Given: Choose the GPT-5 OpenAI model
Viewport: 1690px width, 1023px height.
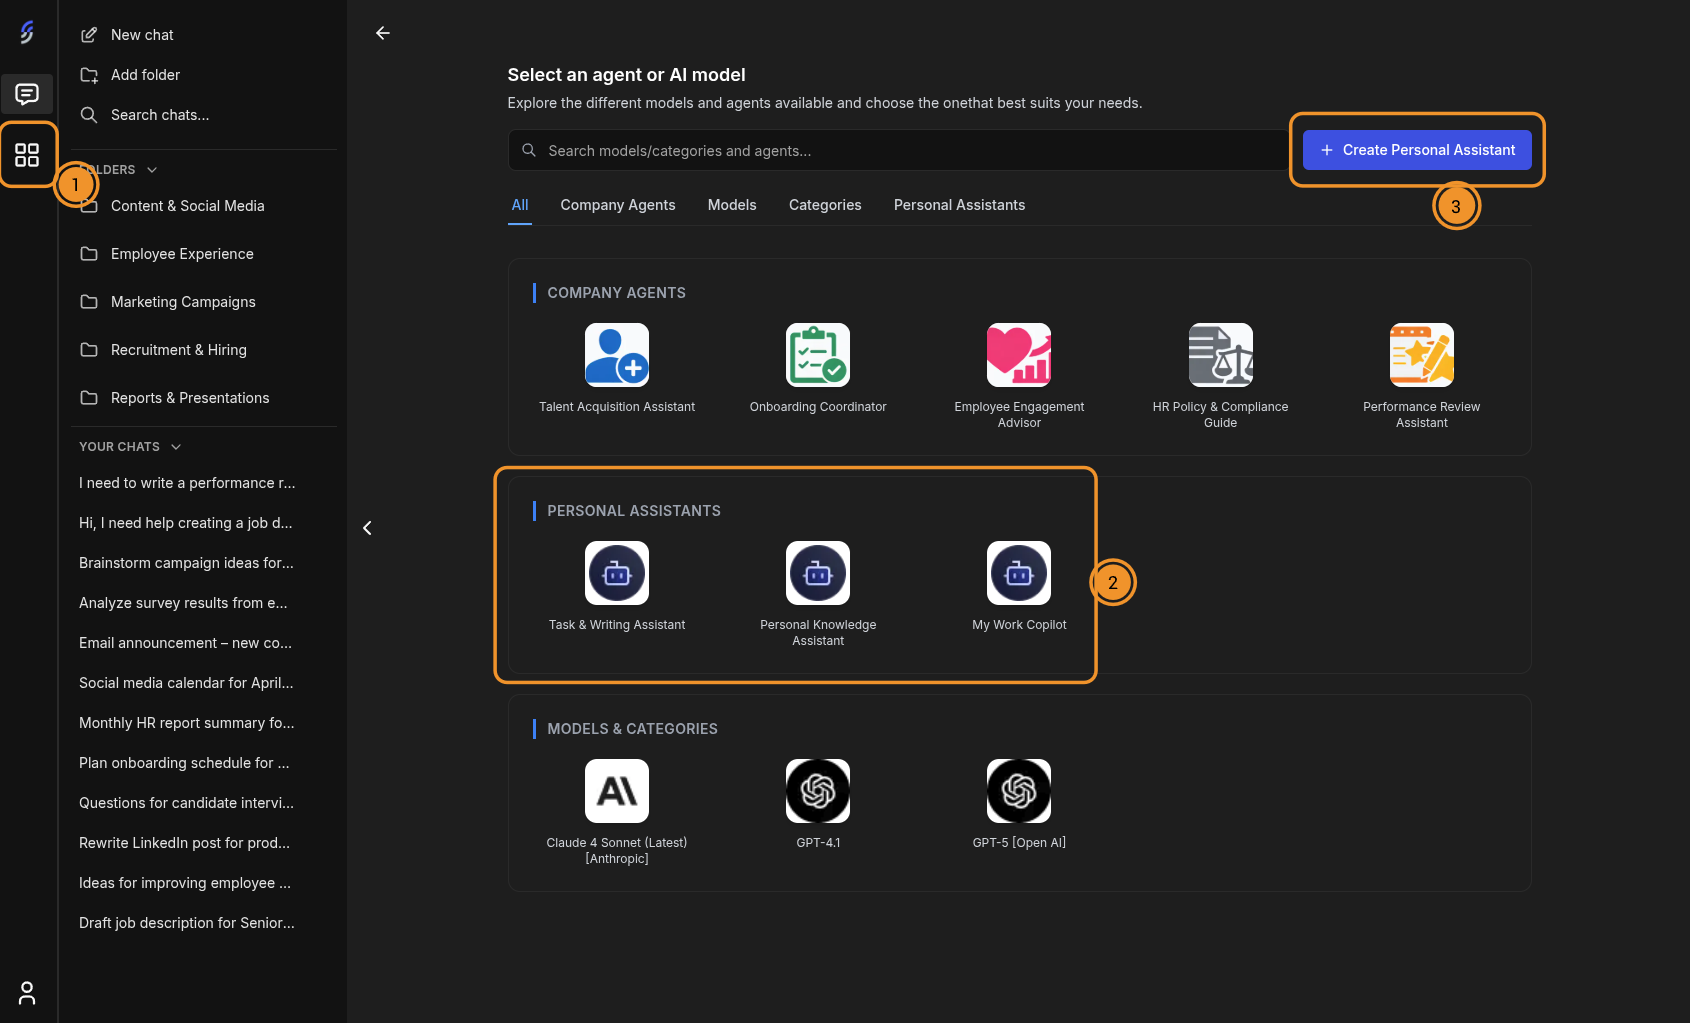Looking at the screenshot, I should click(x=1018, y=800).
